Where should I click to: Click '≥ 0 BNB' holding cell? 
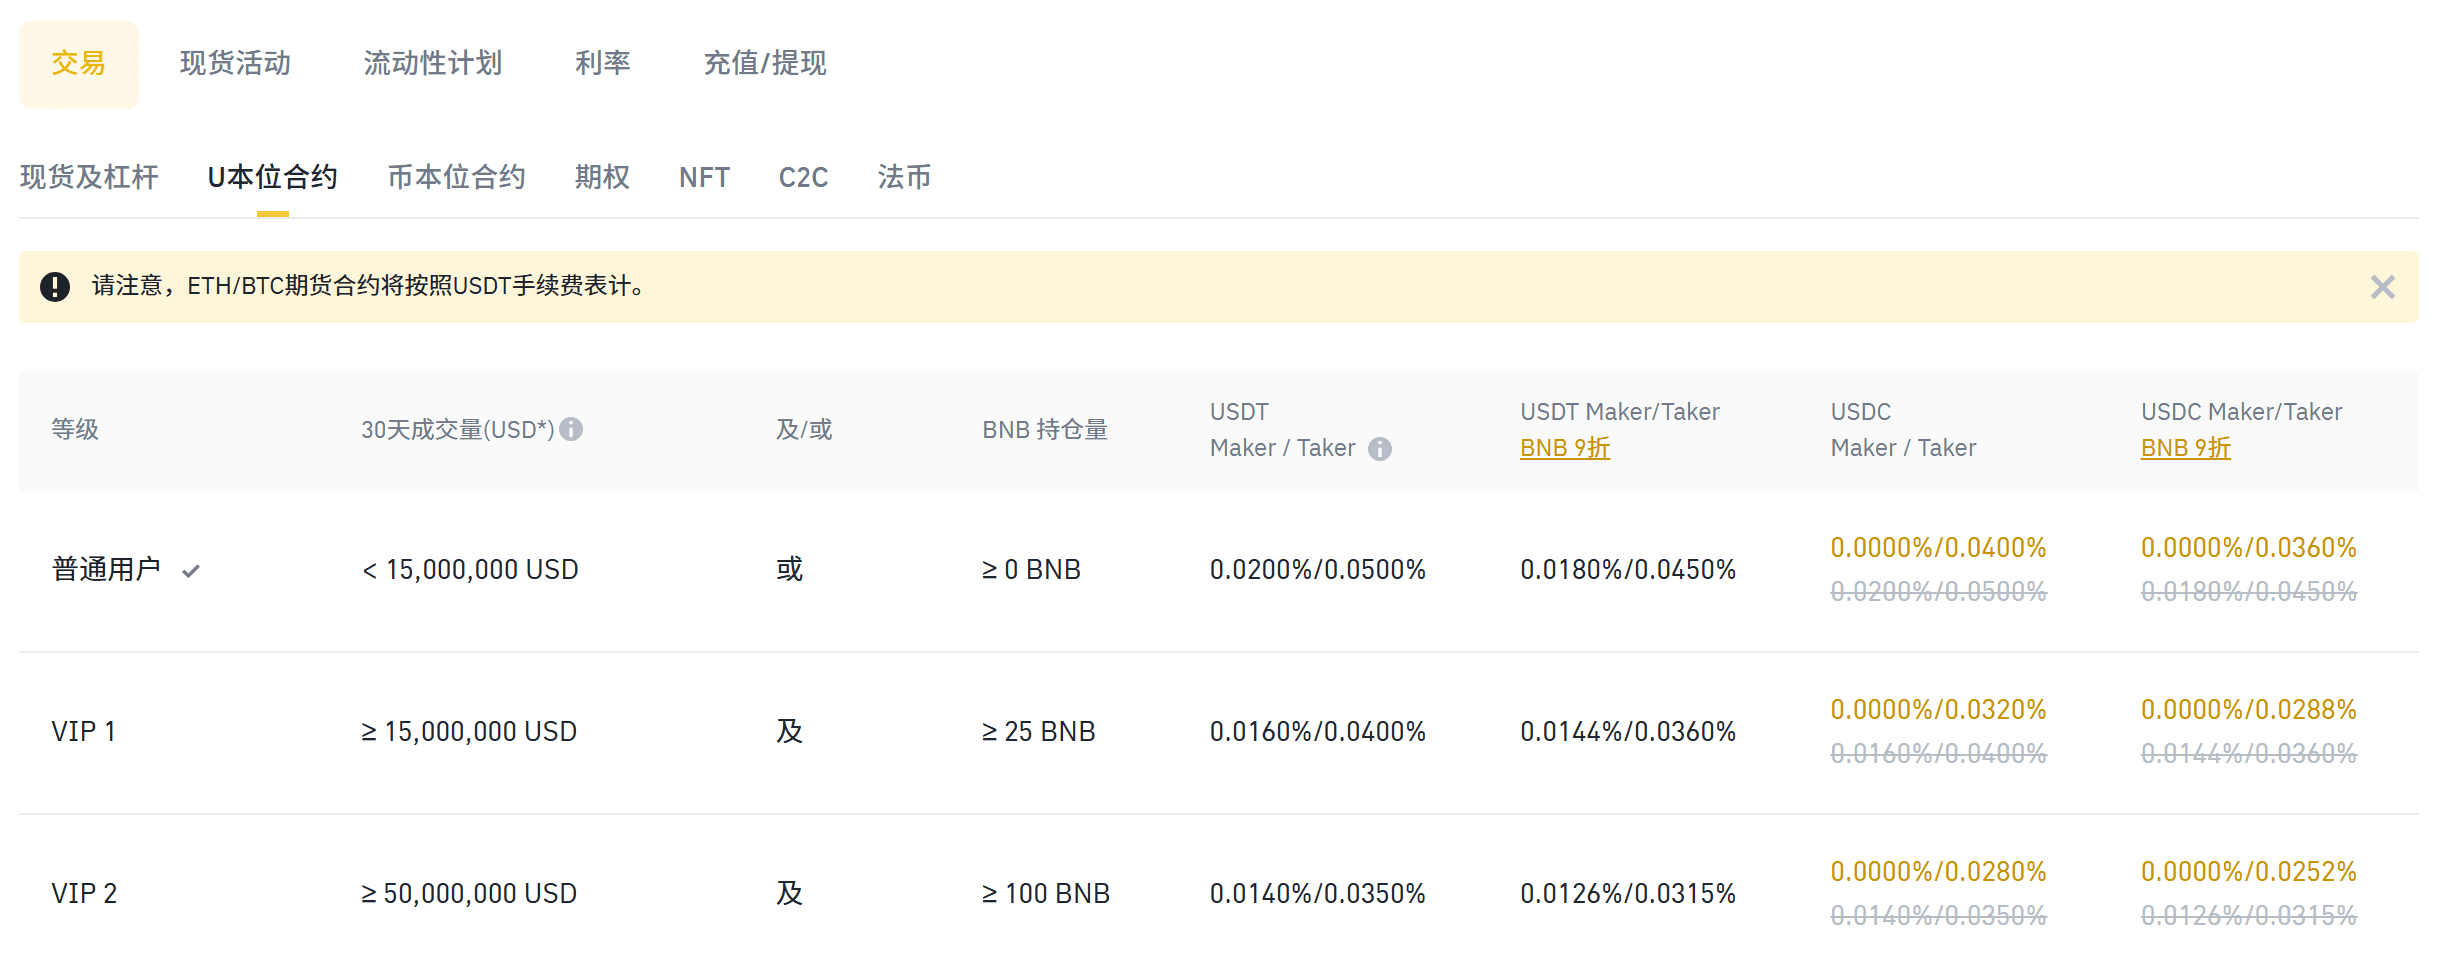click(x=1031, y=570)
